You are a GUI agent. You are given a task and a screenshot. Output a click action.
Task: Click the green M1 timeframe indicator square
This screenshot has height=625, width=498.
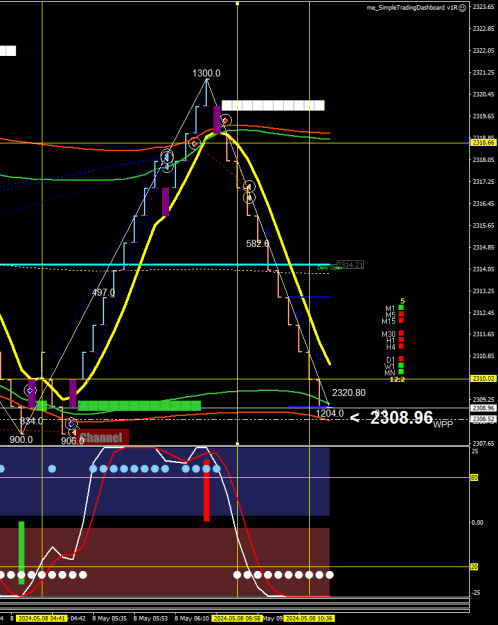tap(401, 308)
